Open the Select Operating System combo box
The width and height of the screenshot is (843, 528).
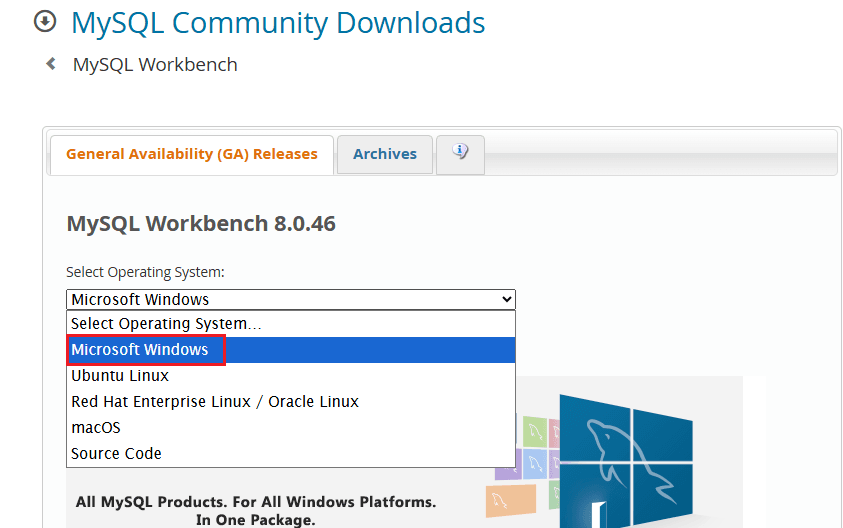291,299
